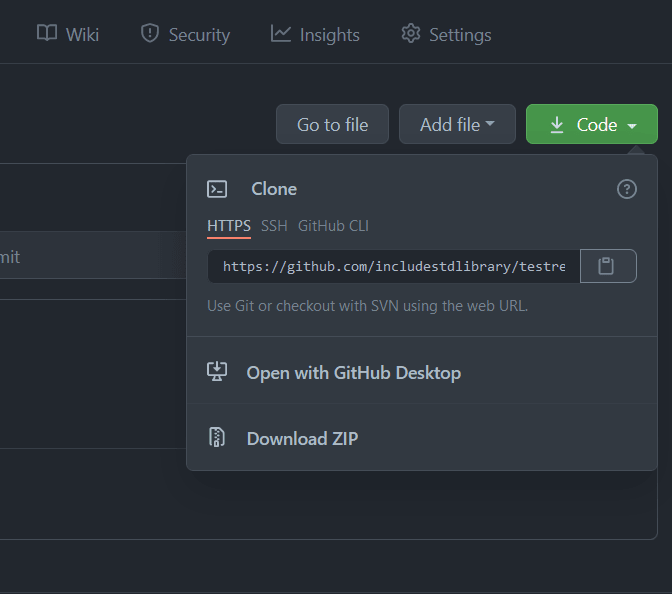Click the Wiki book icon
The width and height of the screenshot is (672, 594).
click(x=47, y=33)
